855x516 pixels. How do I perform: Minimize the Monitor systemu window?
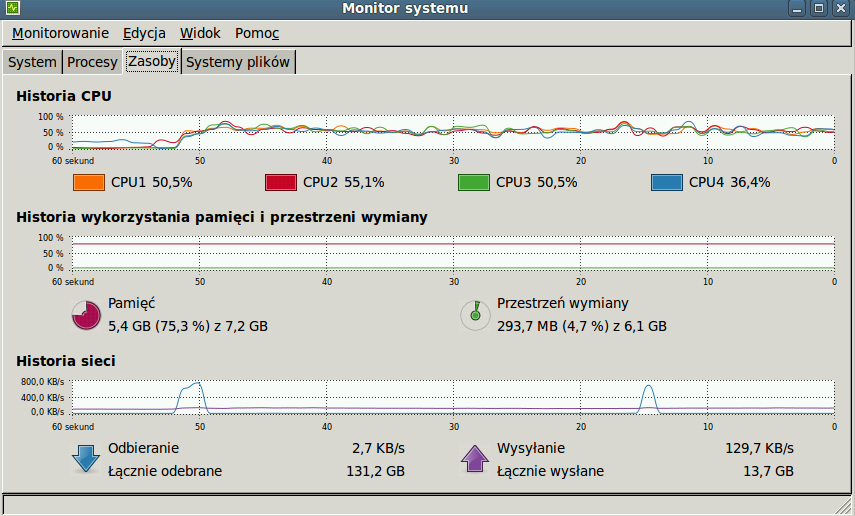pyautogui.click(x=797, y=8)
